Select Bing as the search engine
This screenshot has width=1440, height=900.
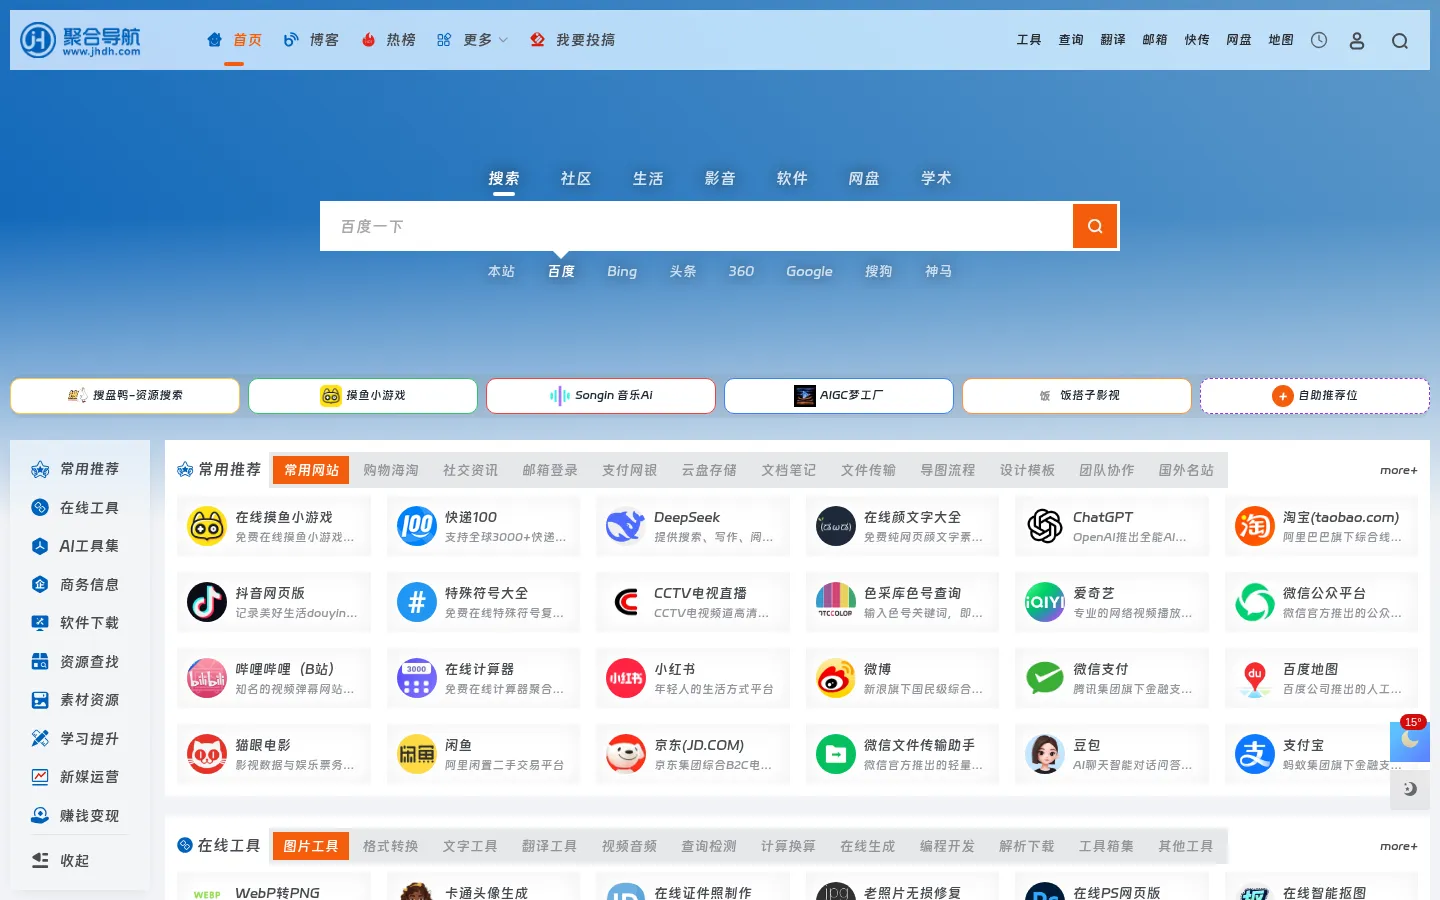621,271
